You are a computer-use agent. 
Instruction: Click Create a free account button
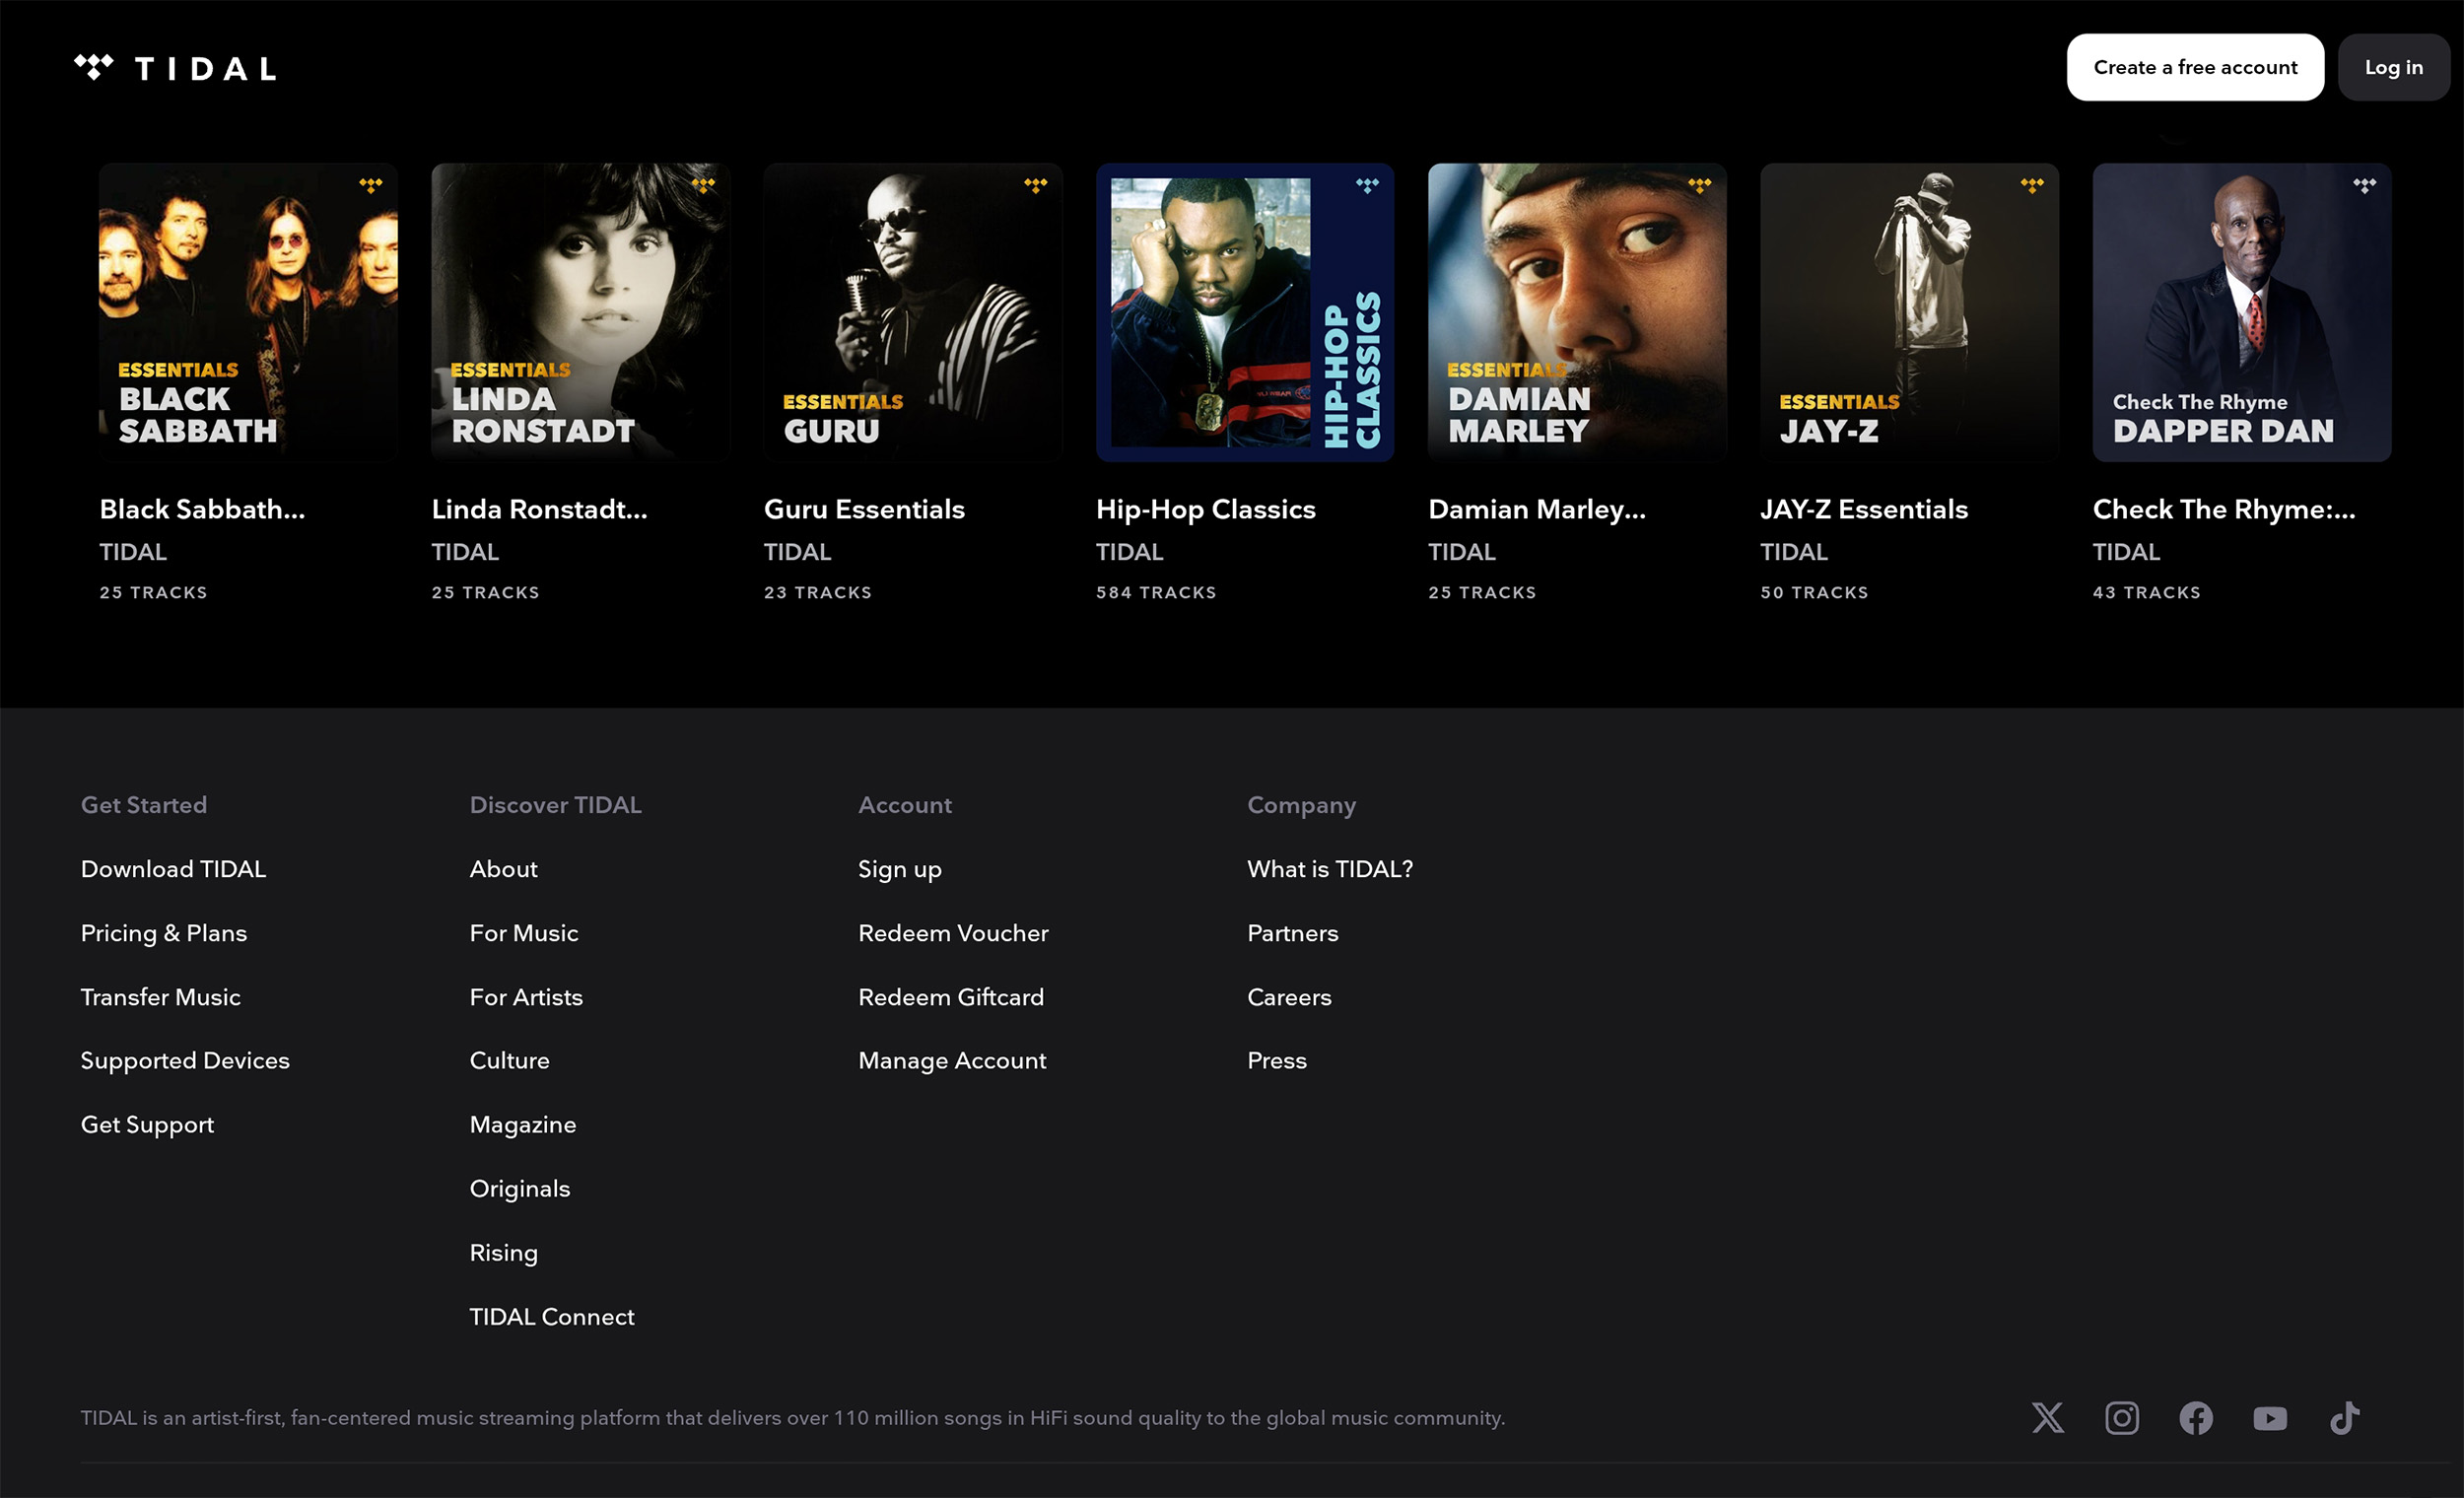pyautogui.click(x=2194, y=67)
